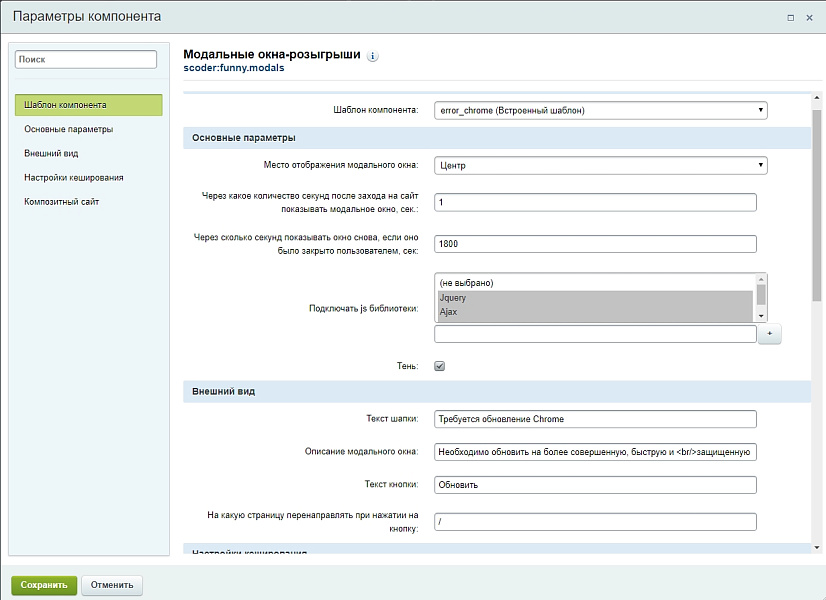Click the Отменить button
The height and width of the screenshot is (600, 826).
112,585
